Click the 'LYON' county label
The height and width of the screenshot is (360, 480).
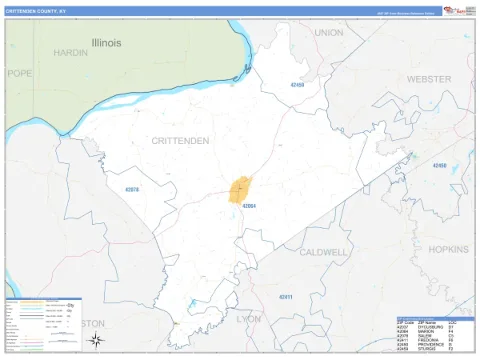(249, 319)
